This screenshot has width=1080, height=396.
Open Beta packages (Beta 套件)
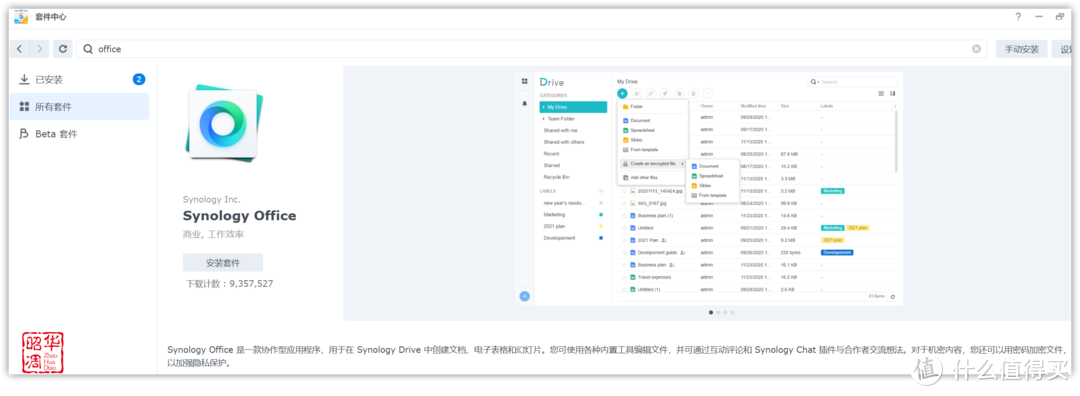coord(79,134)
